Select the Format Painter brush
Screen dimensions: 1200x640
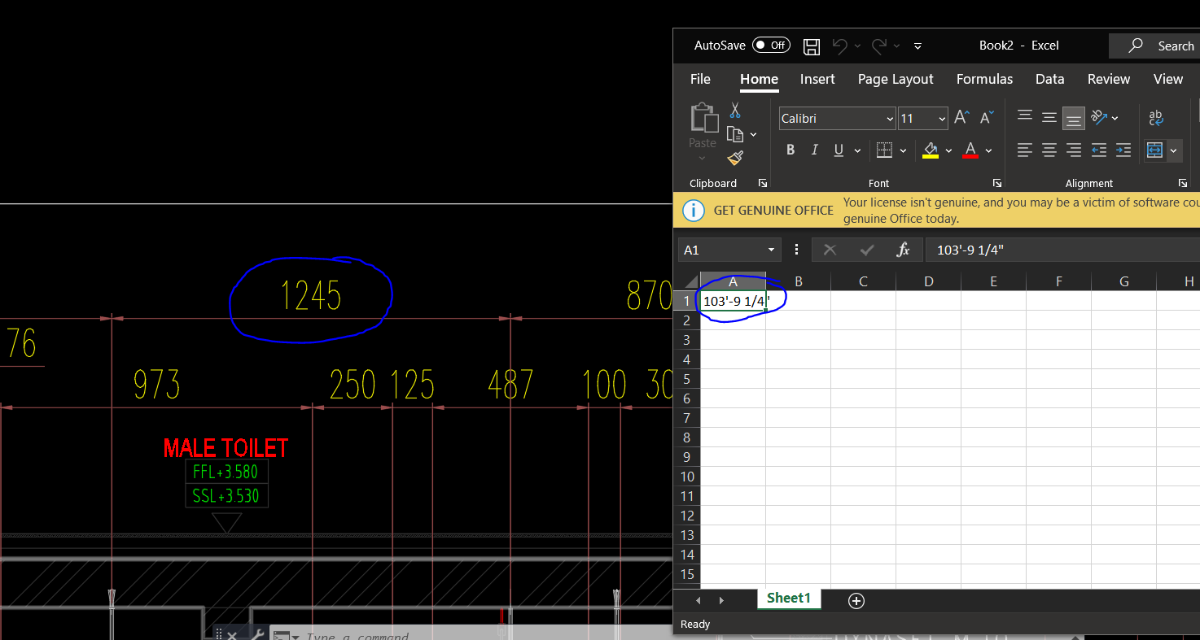coord(735,157)
